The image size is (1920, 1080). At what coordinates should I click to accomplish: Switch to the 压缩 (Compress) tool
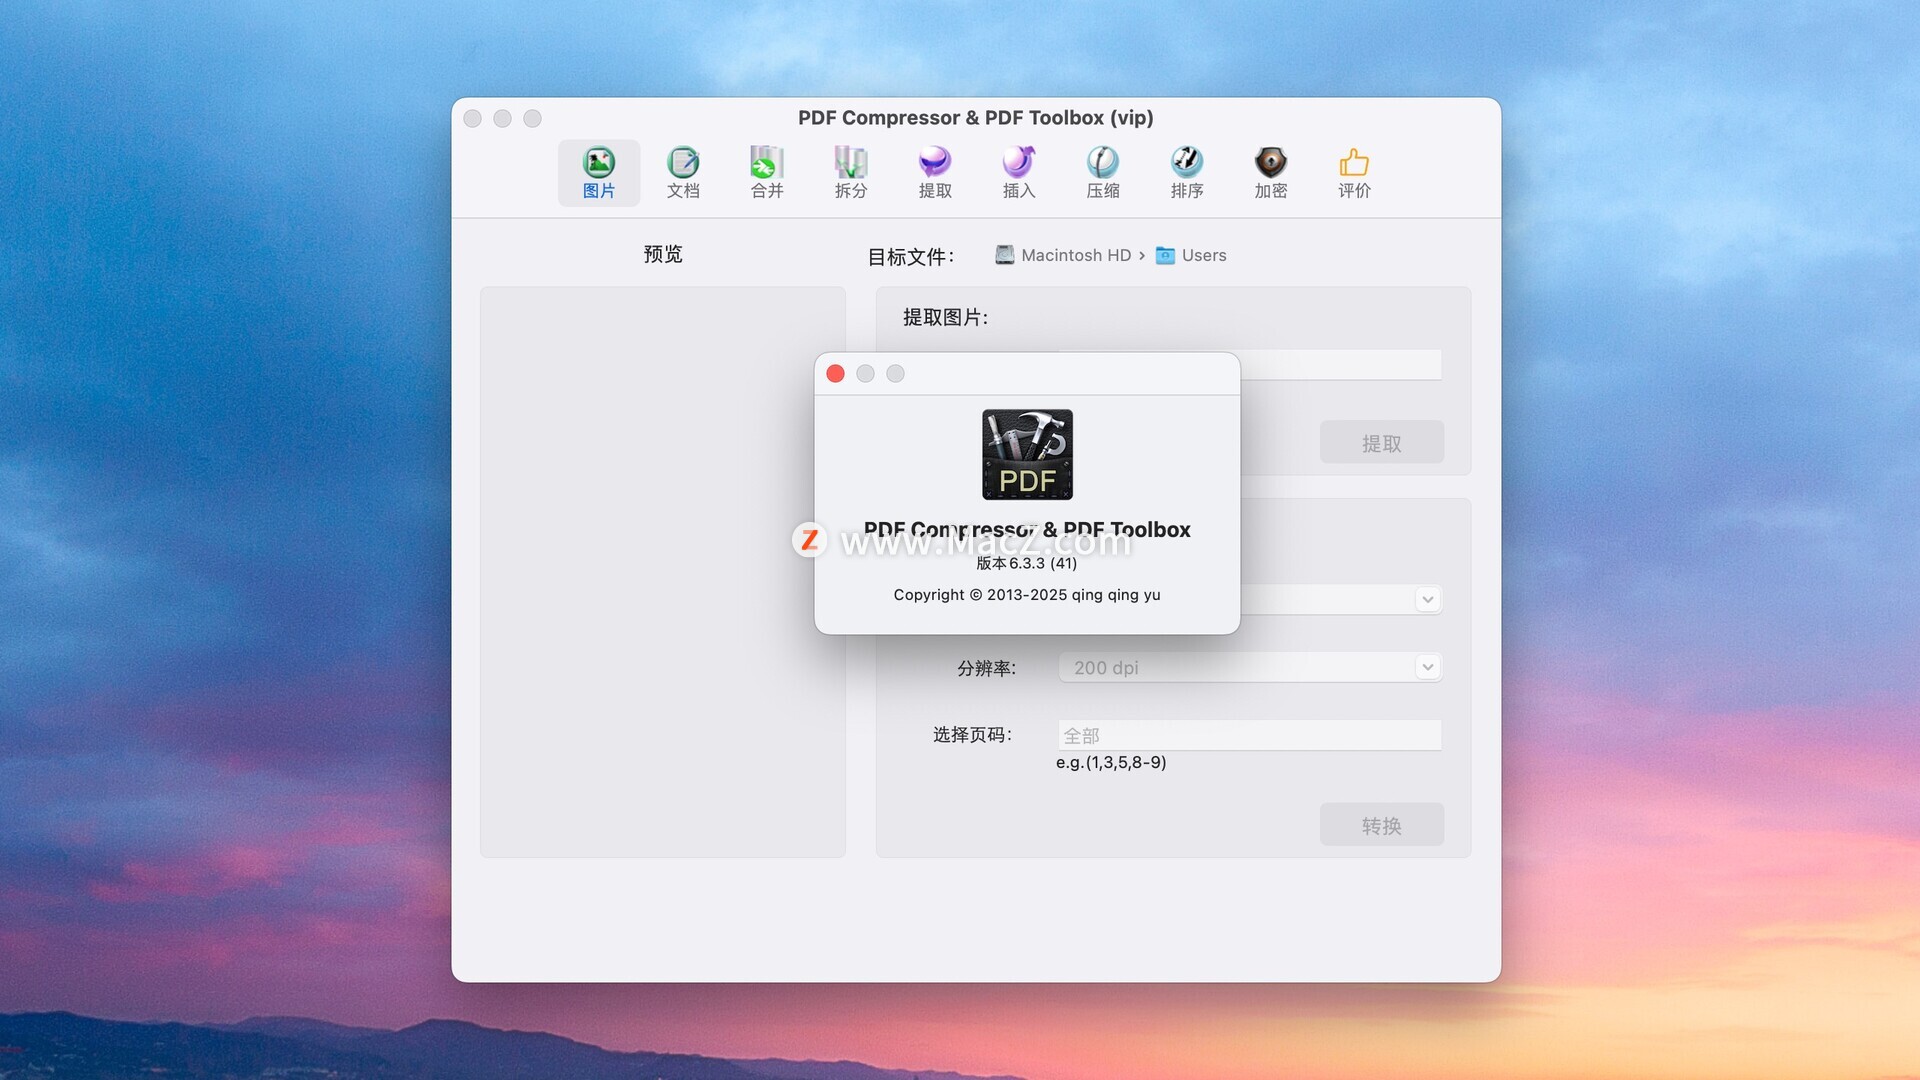pos(1103,173)
